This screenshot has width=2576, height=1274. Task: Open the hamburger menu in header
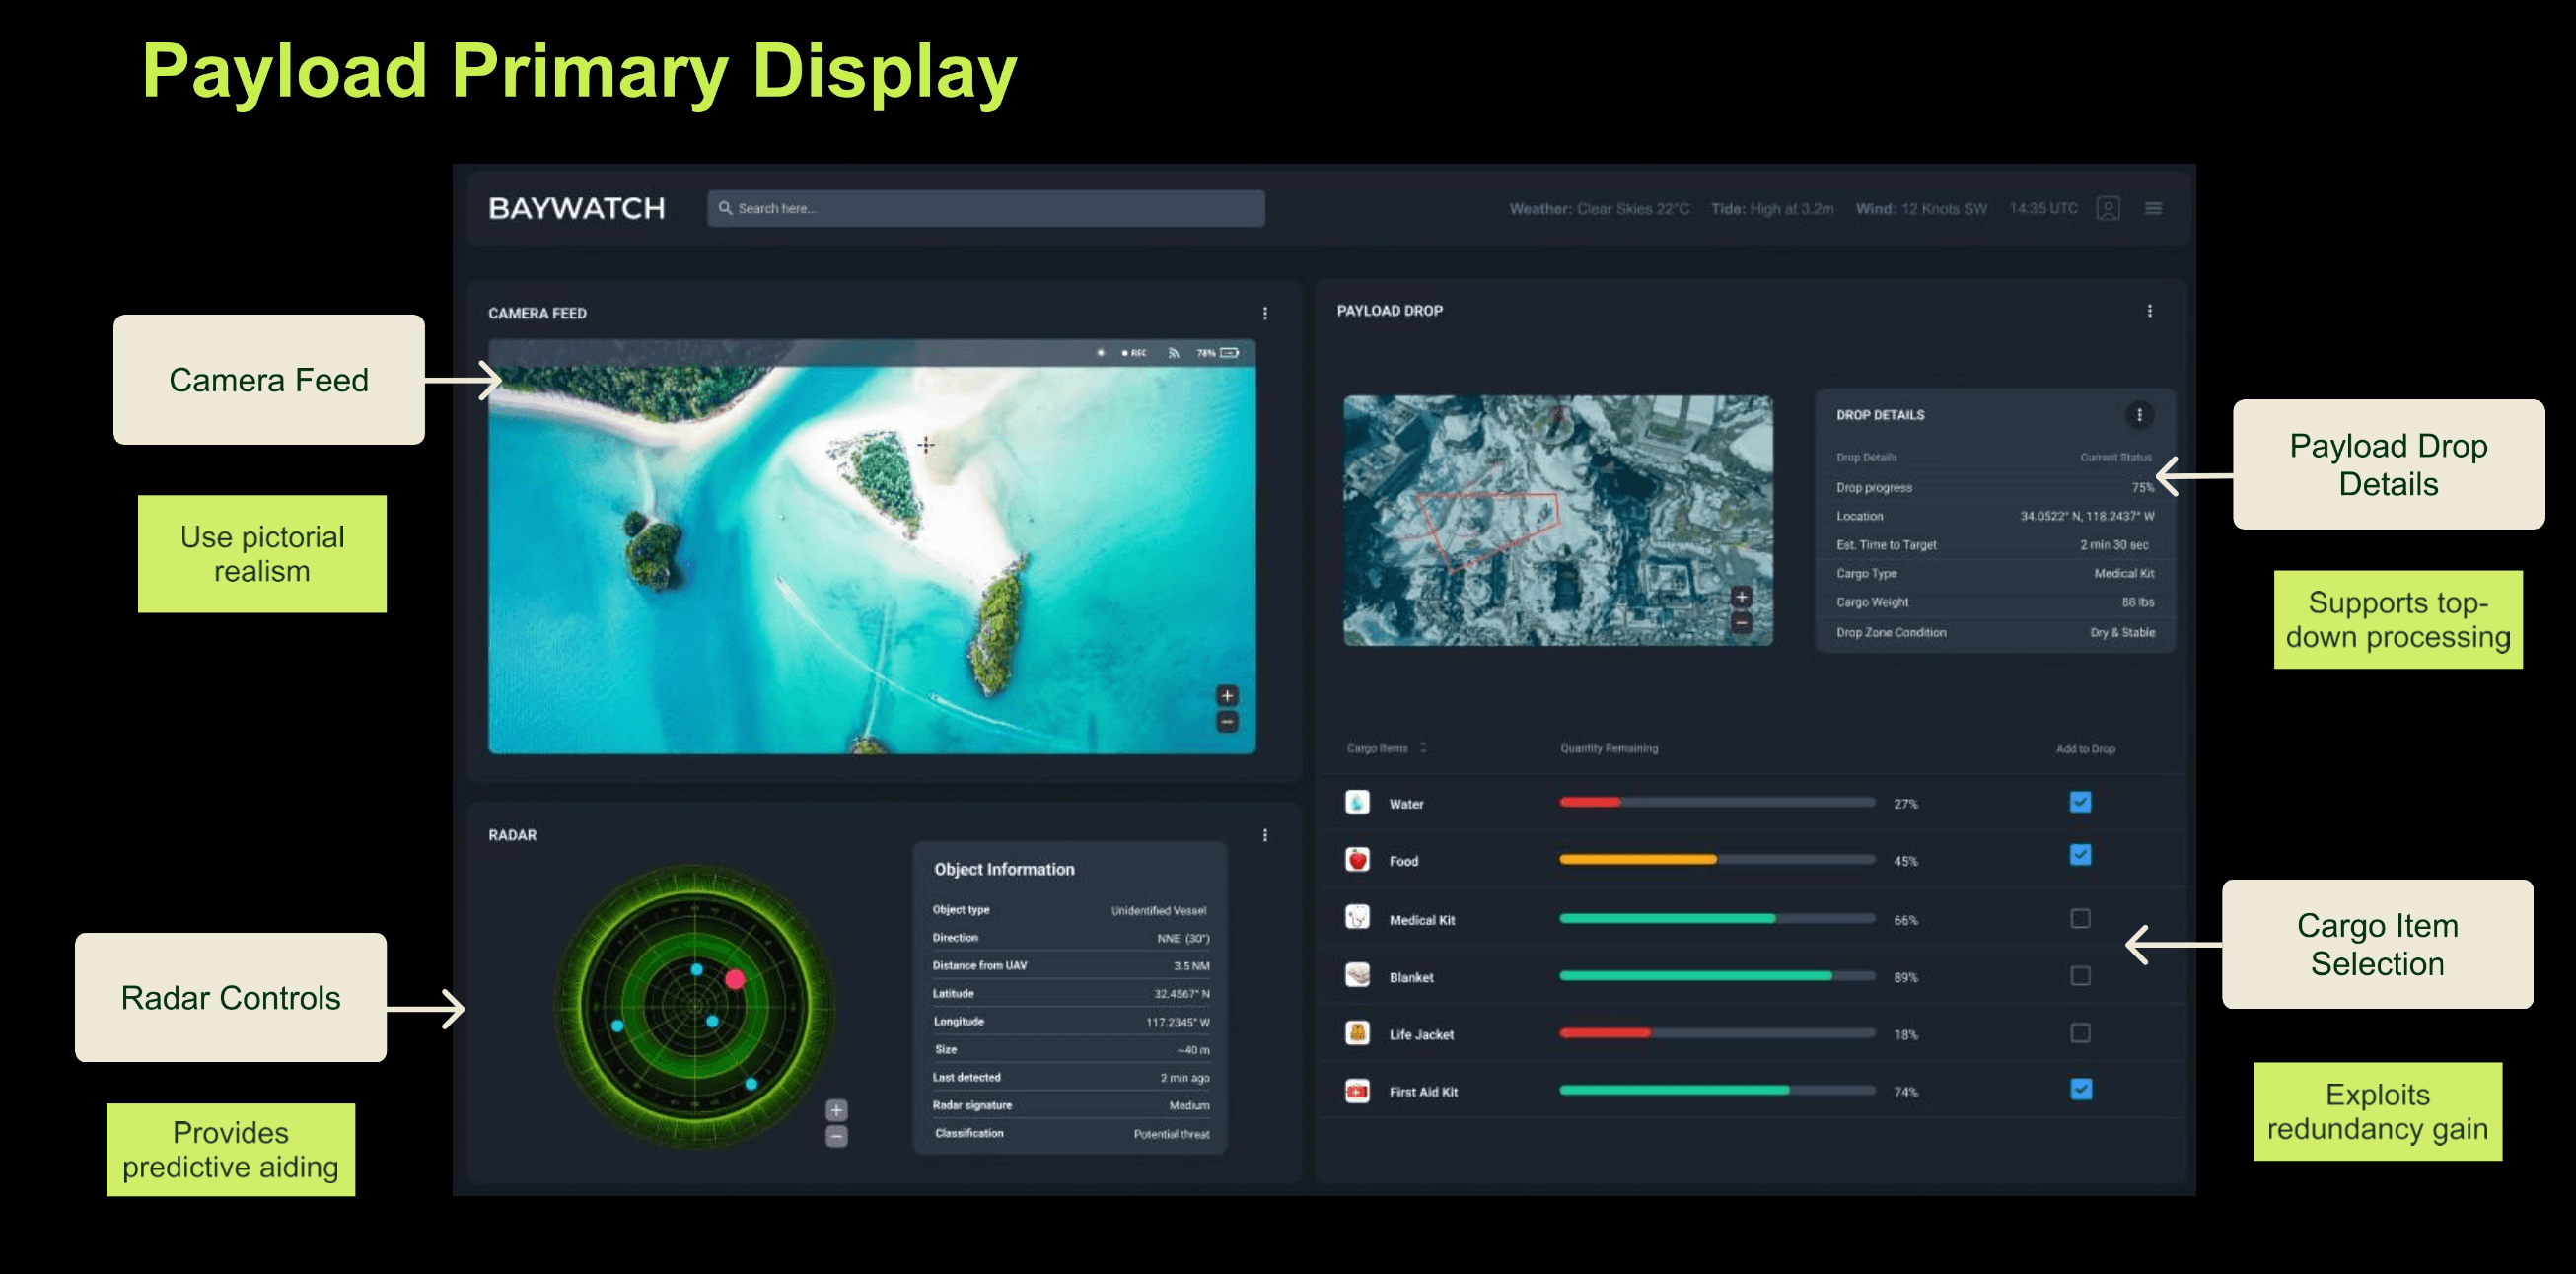tap(2153, 208)
